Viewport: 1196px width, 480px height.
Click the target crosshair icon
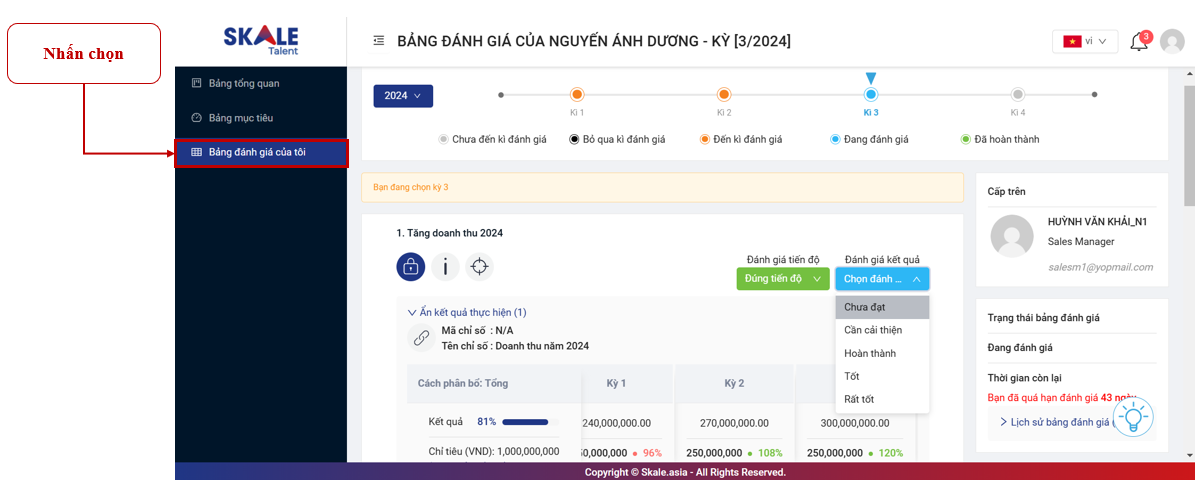(479, 266)
